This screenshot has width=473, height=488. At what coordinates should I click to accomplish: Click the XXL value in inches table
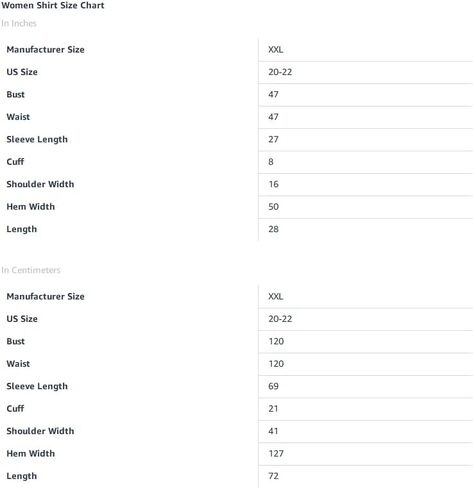pyautogui.click(x=276, y=50)
